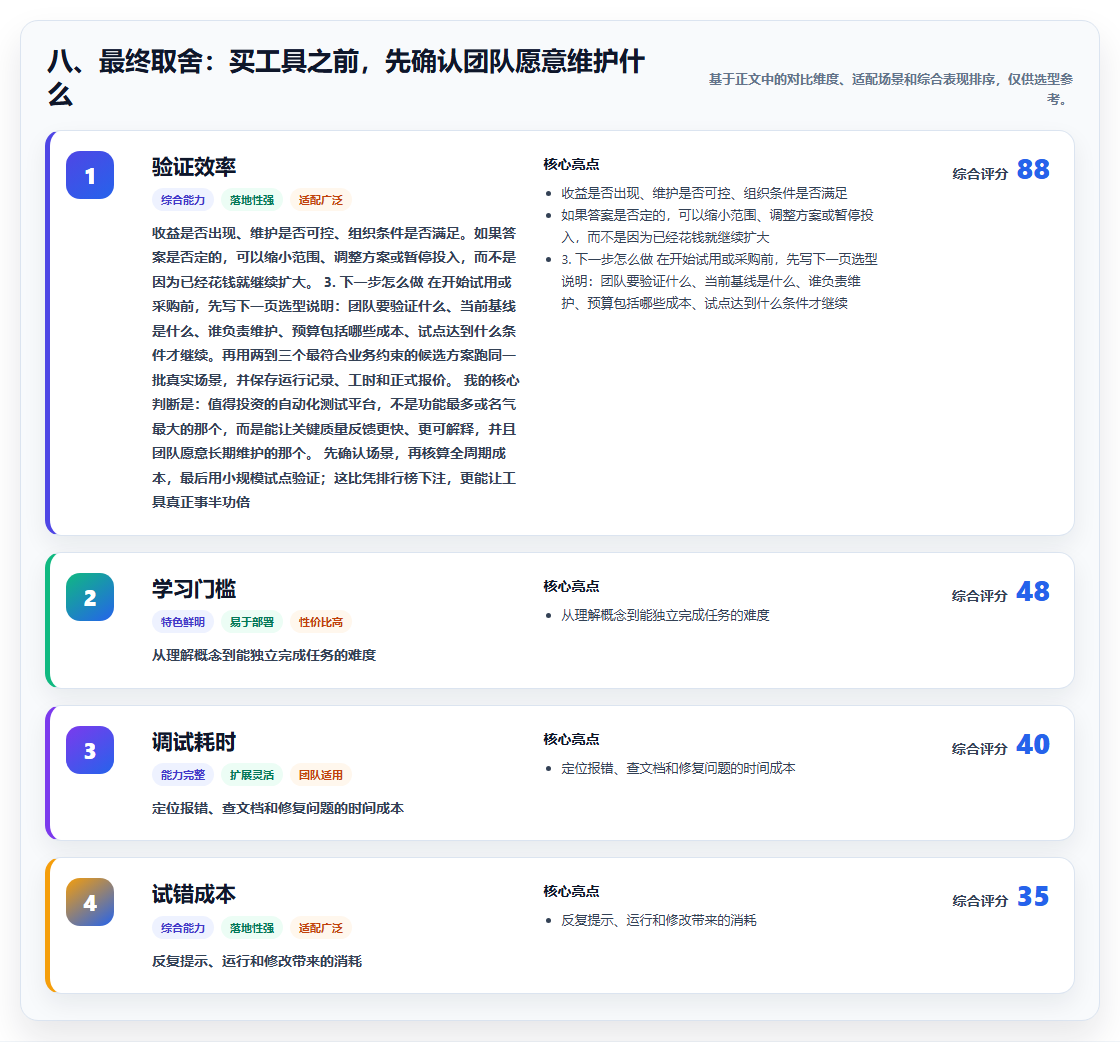Click bullet 反复提示、运行和修改带来的消耗
Screen dimensions: 1120x1042
coord(659,920)
